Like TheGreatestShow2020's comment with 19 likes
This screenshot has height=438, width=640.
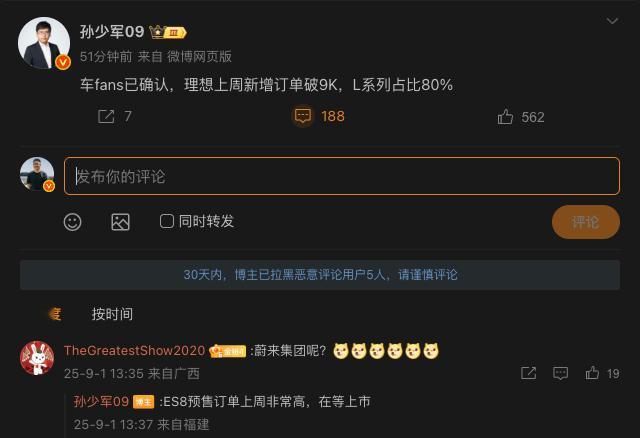(x=592, y=373)
